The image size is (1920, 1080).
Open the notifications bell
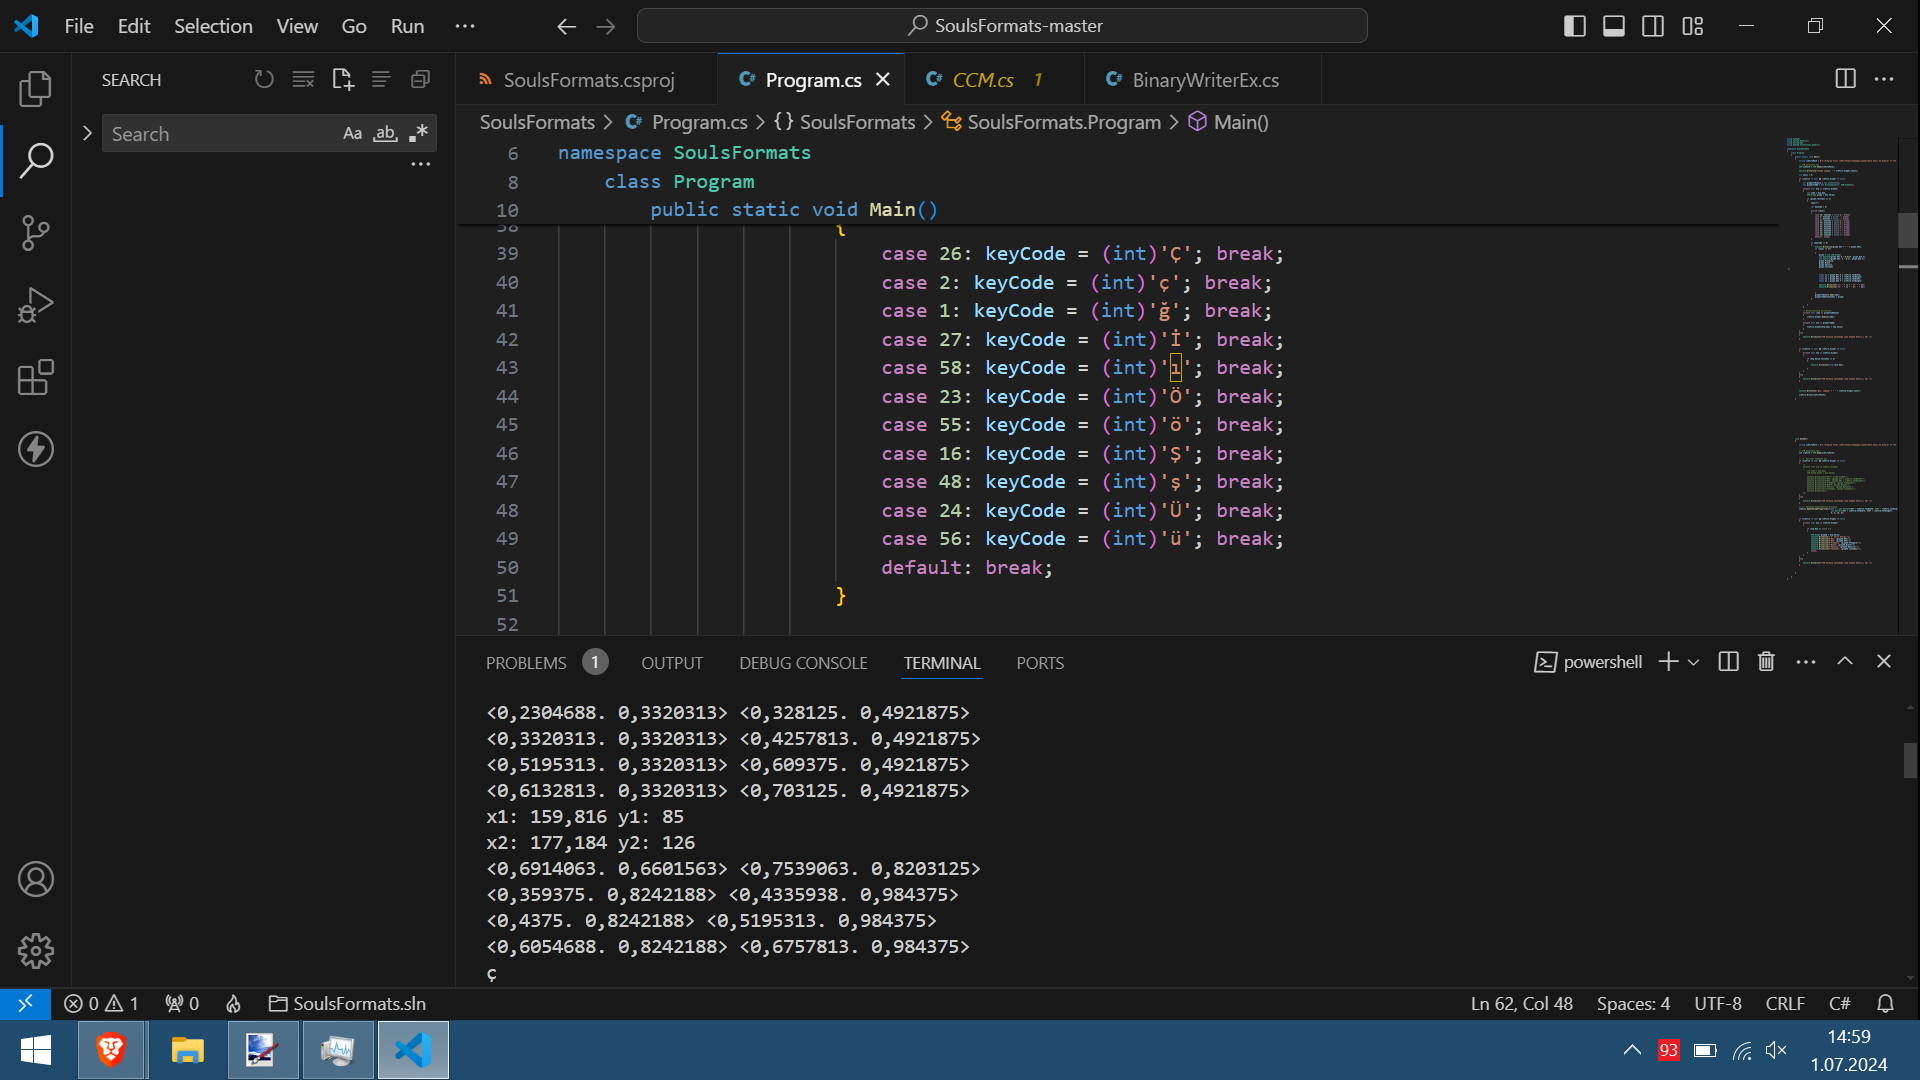[1885, 1003]
